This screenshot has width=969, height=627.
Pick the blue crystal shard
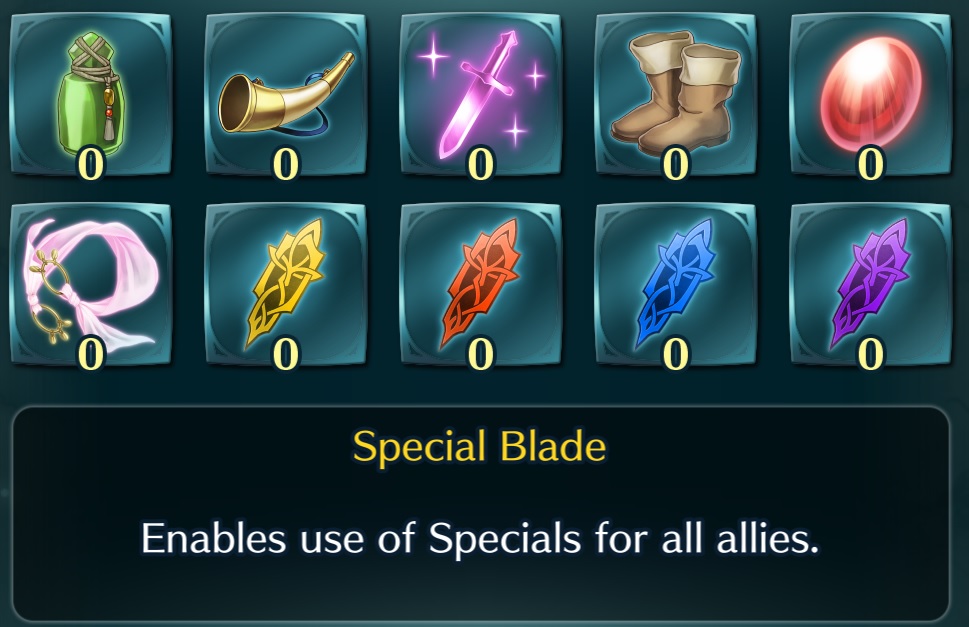(675, 284)
